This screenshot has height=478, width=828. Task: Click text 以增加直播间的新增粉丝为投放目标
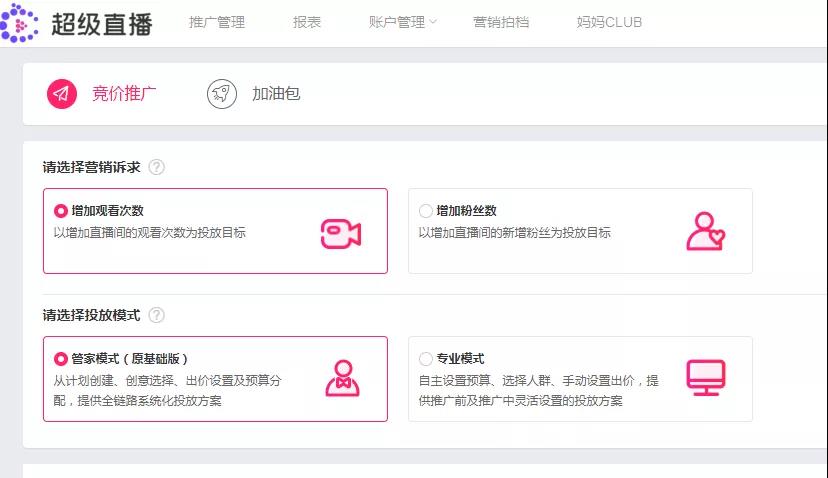514,232
